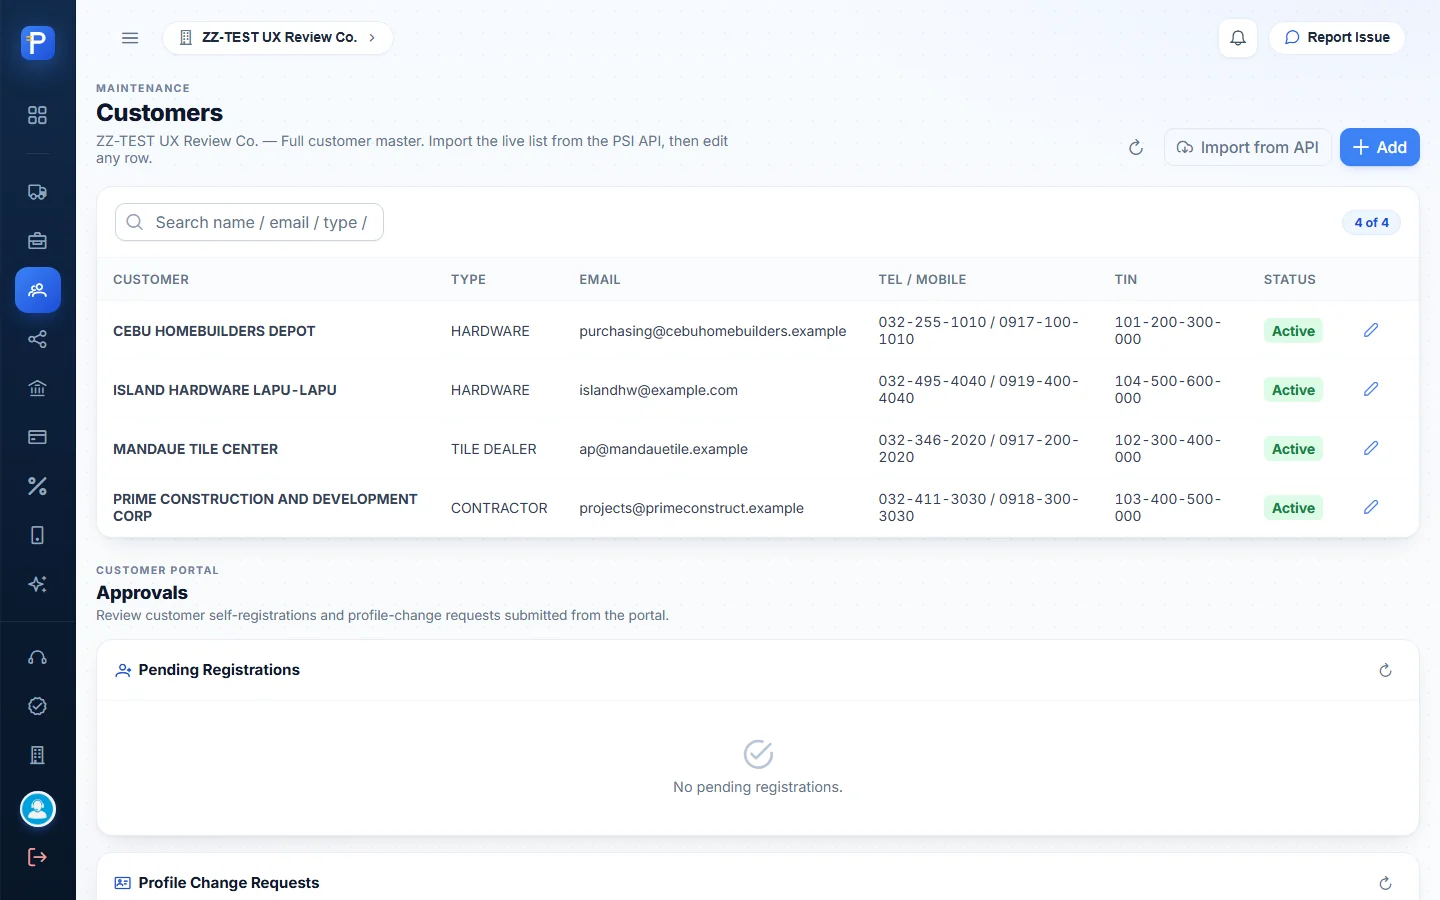Edit the CEBU HOMEBUILDERS DEPOT row
The width and height of the screenshot is (1440, 900).
point(1371,330)
